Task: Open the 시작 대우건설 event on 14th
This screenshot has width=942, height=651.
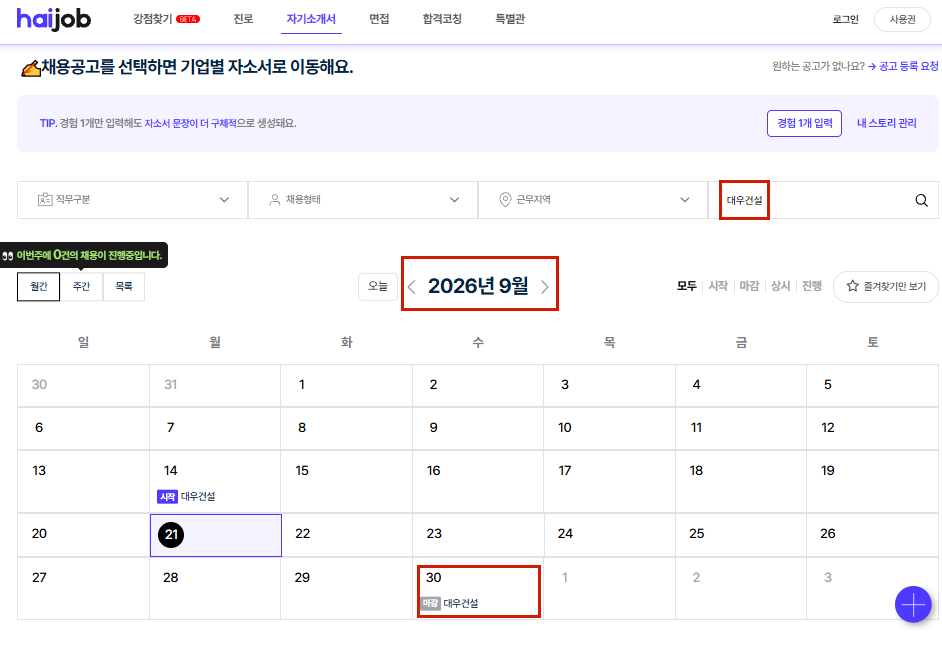Action: click(186, 497)
